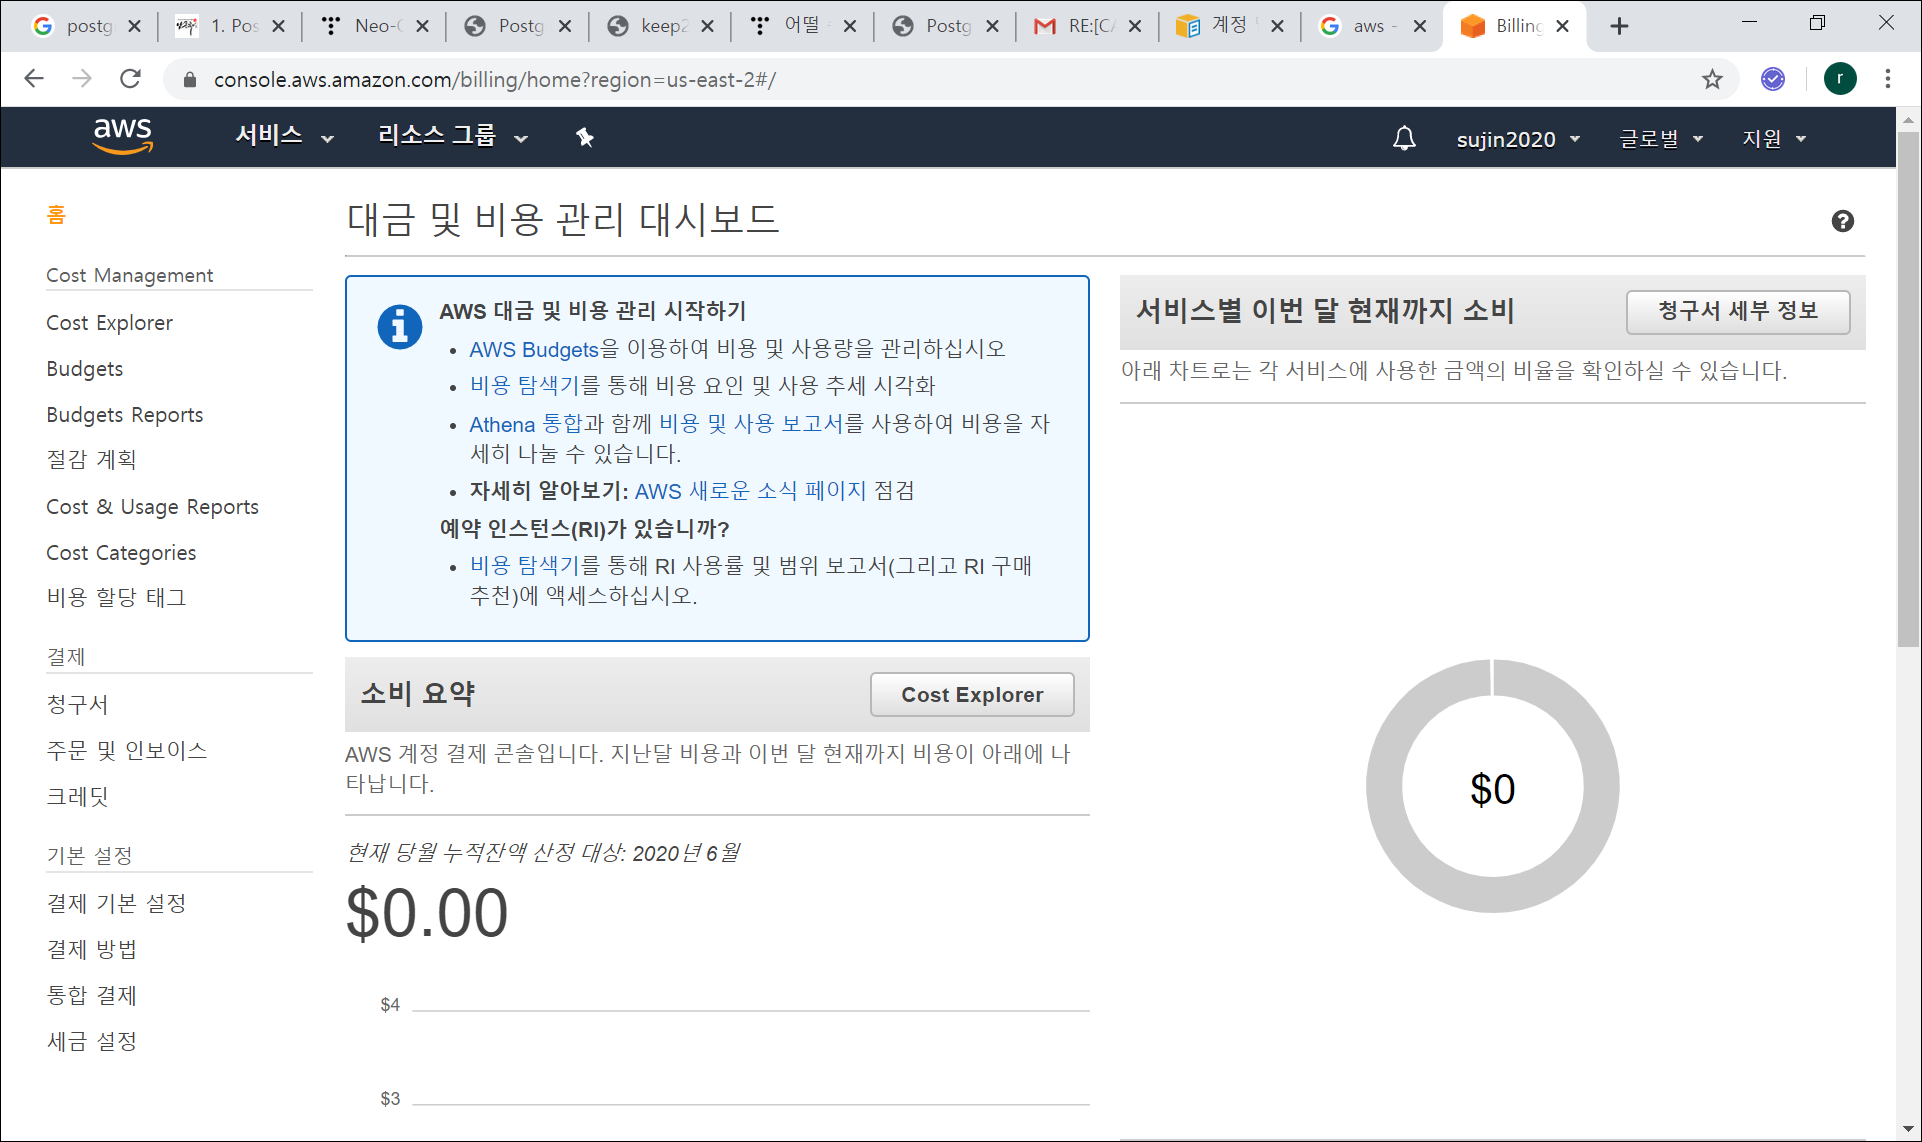1922x1142 pixels.
Task: Click the $0 donut chart
Action: pyautogui.click(x=1492, y=786)
